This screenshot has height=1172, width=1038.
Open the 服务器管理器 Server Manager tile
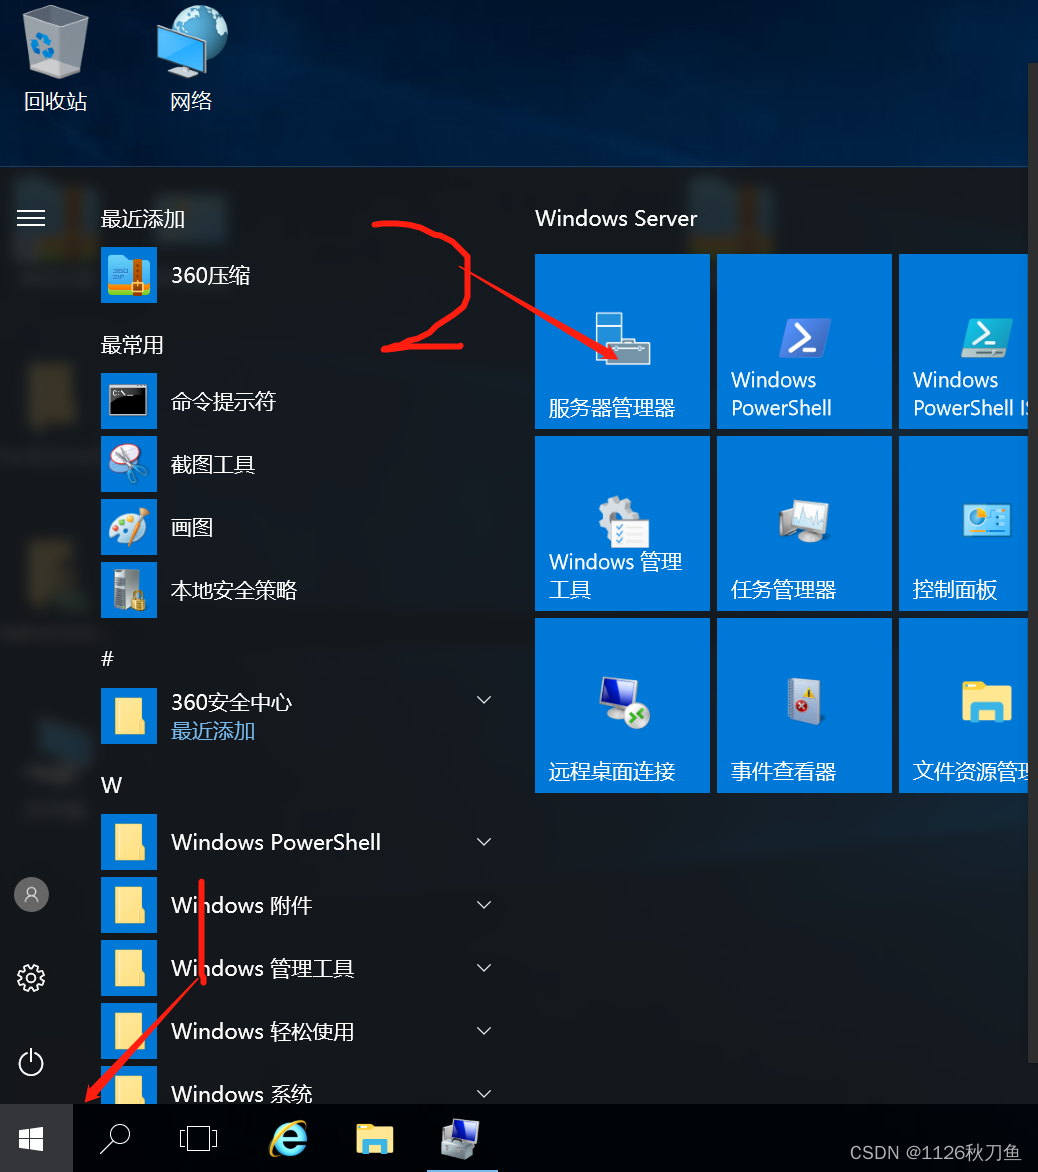622,342
